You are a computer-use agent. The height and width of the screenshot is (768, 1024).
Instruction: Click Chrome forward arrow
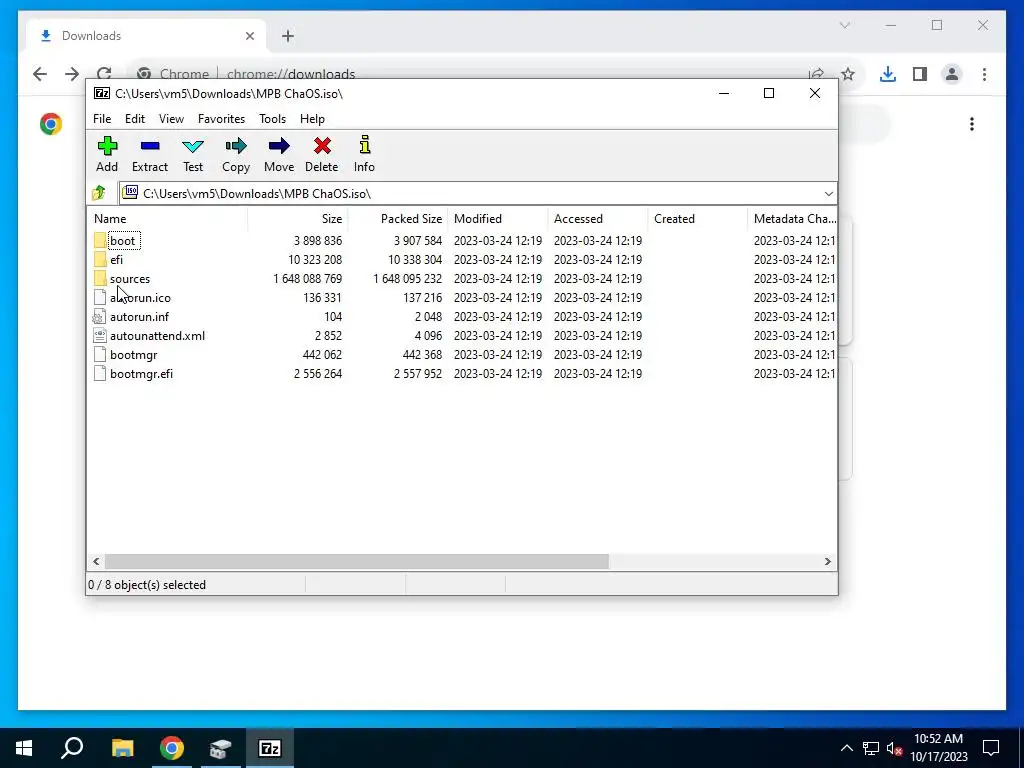click(72, 74)
